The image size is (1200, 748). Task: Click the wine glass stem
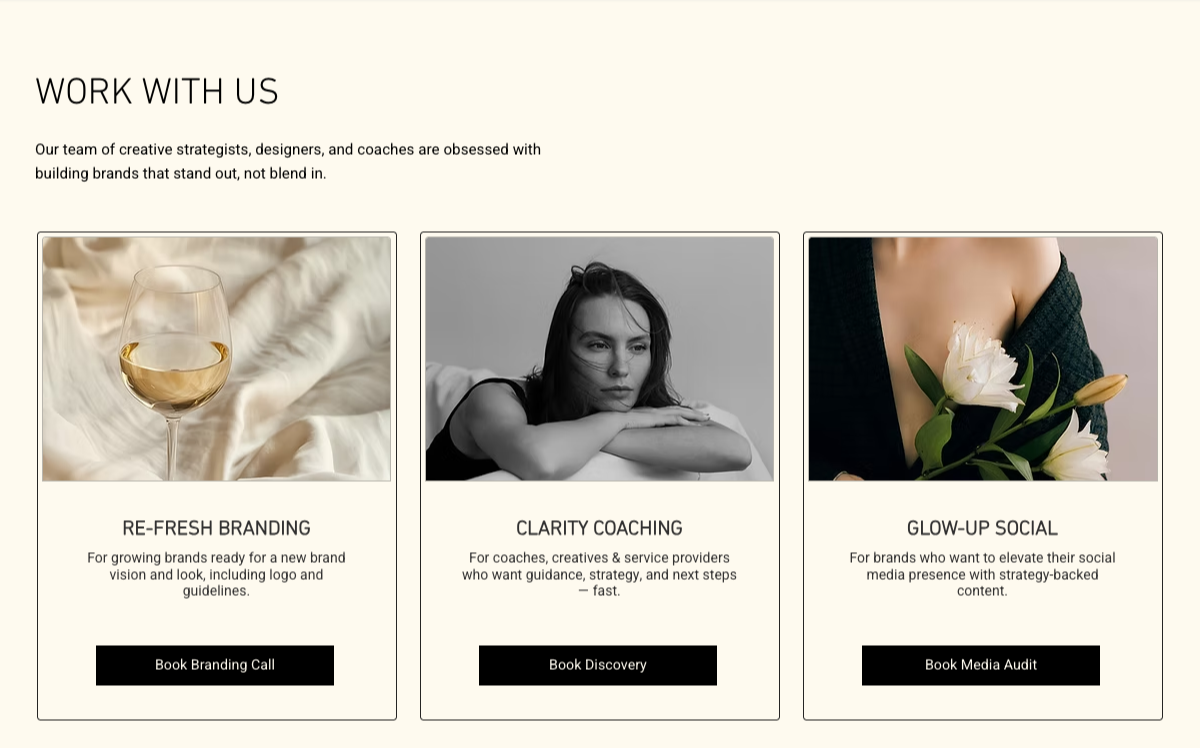click(173, 445)
